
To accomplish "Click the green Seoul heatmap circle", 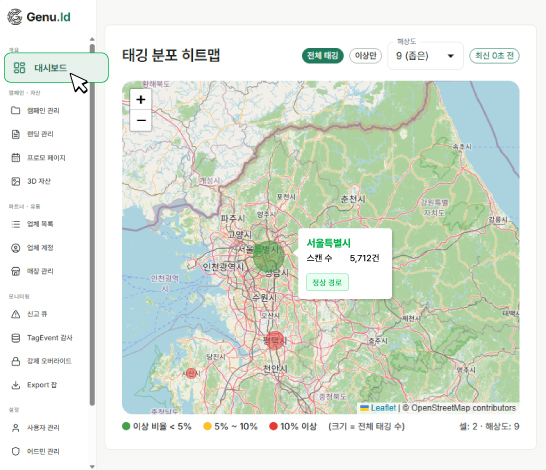I will (268, 256).
